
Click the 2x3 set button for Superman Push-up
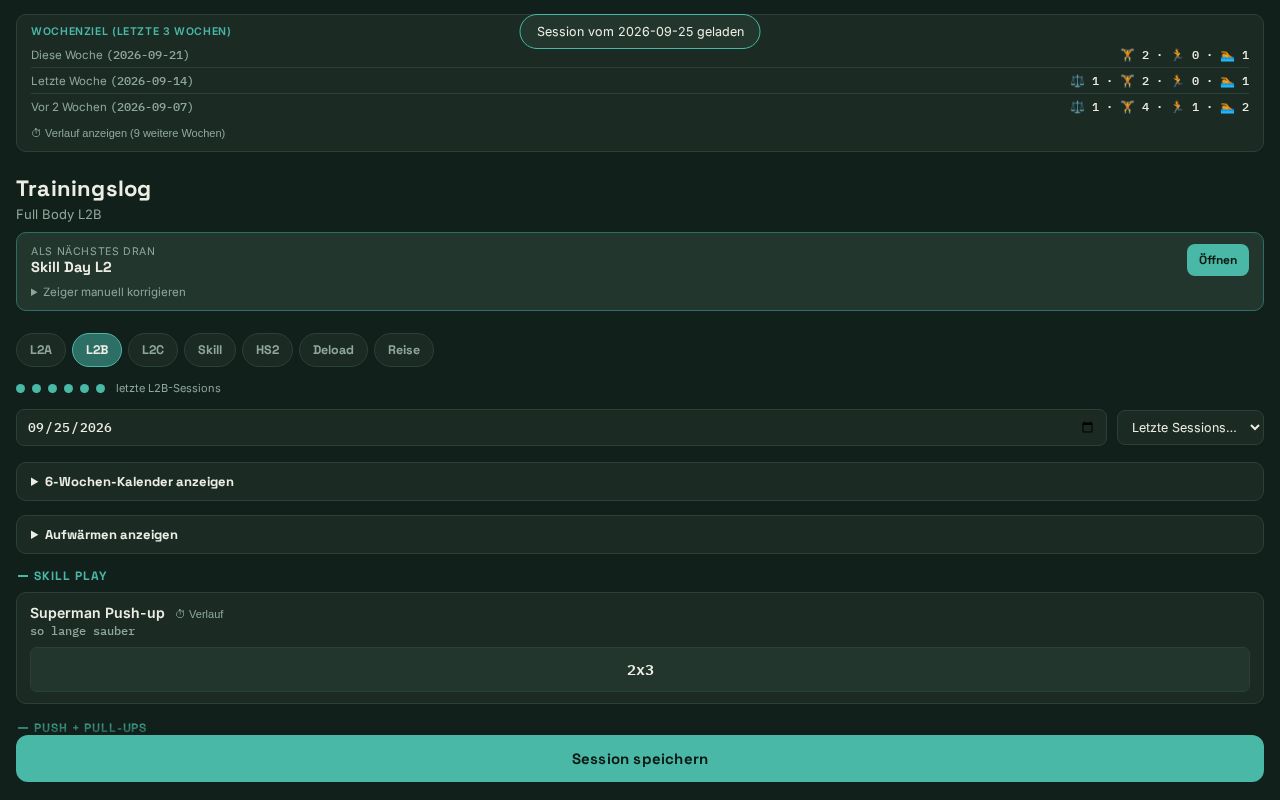640,670
